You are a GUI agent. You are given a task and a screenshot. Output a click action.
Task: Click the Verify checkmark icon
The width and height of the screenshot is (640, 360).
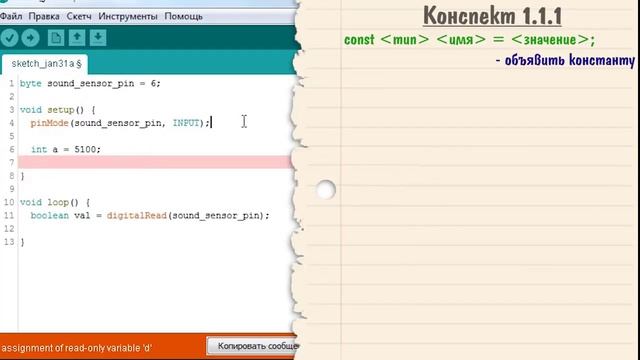(9, 38)
